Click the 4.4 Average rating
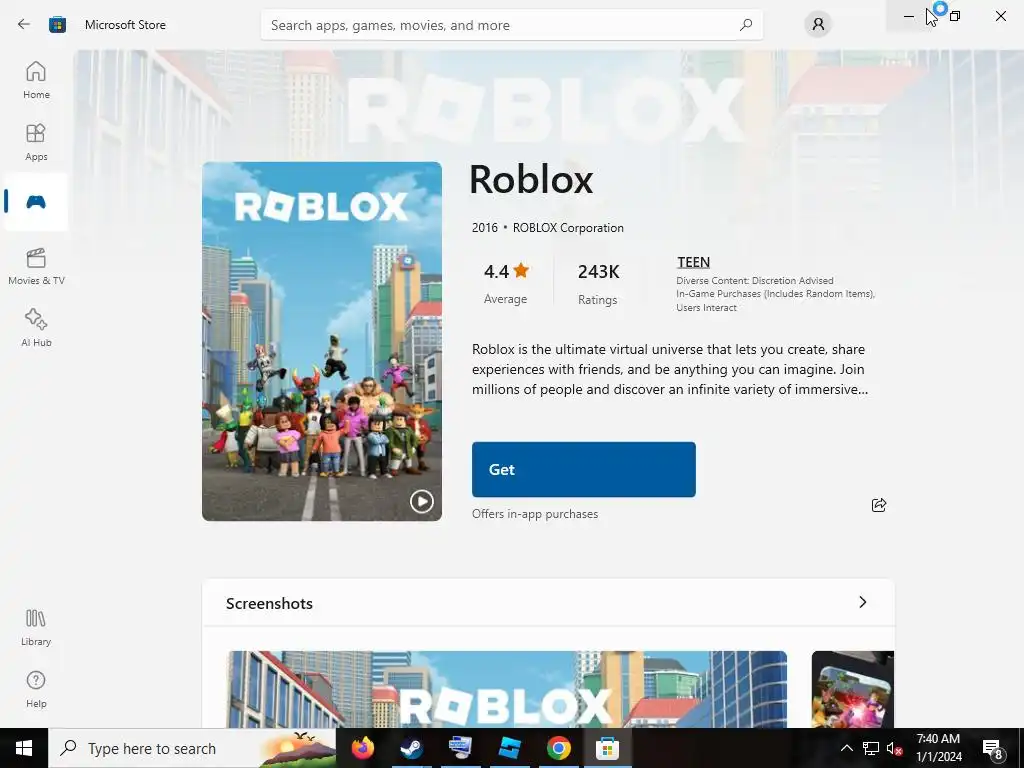This screenshot has width=1024, height=768. click(506, 283)
